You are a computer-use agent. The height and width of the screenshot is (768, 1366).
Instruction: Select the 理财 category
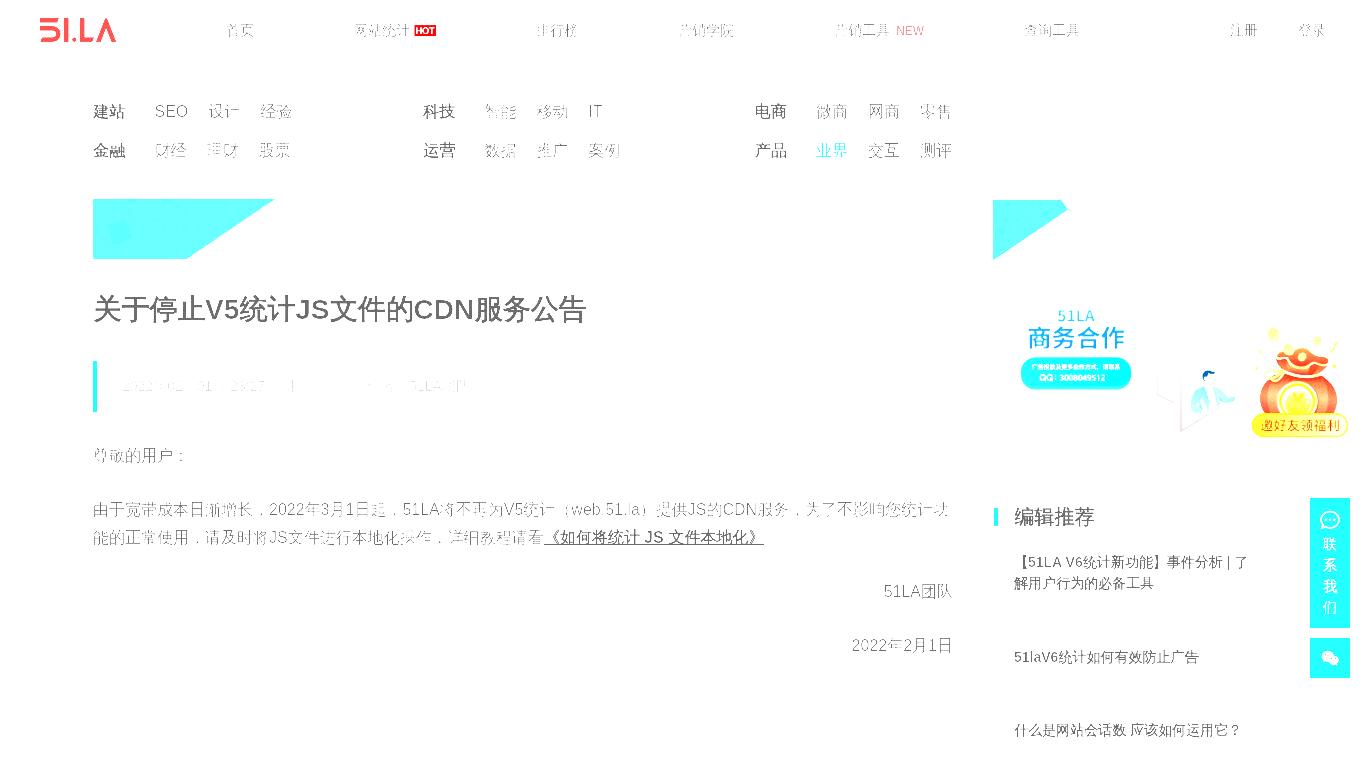point(223,150)
